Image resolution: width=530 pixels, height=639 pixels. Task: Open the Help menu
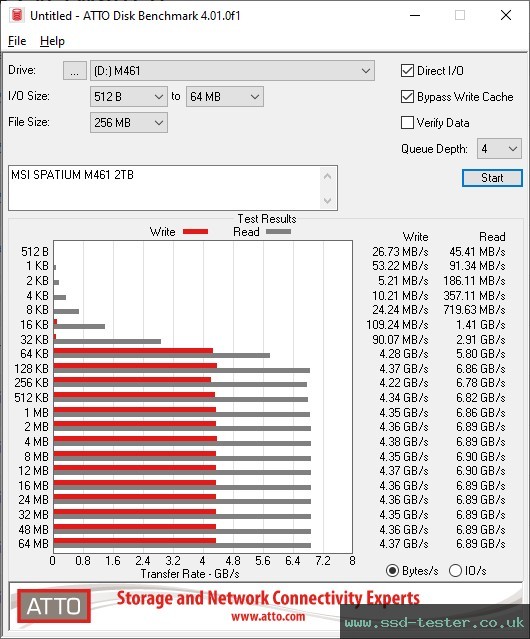52,41
